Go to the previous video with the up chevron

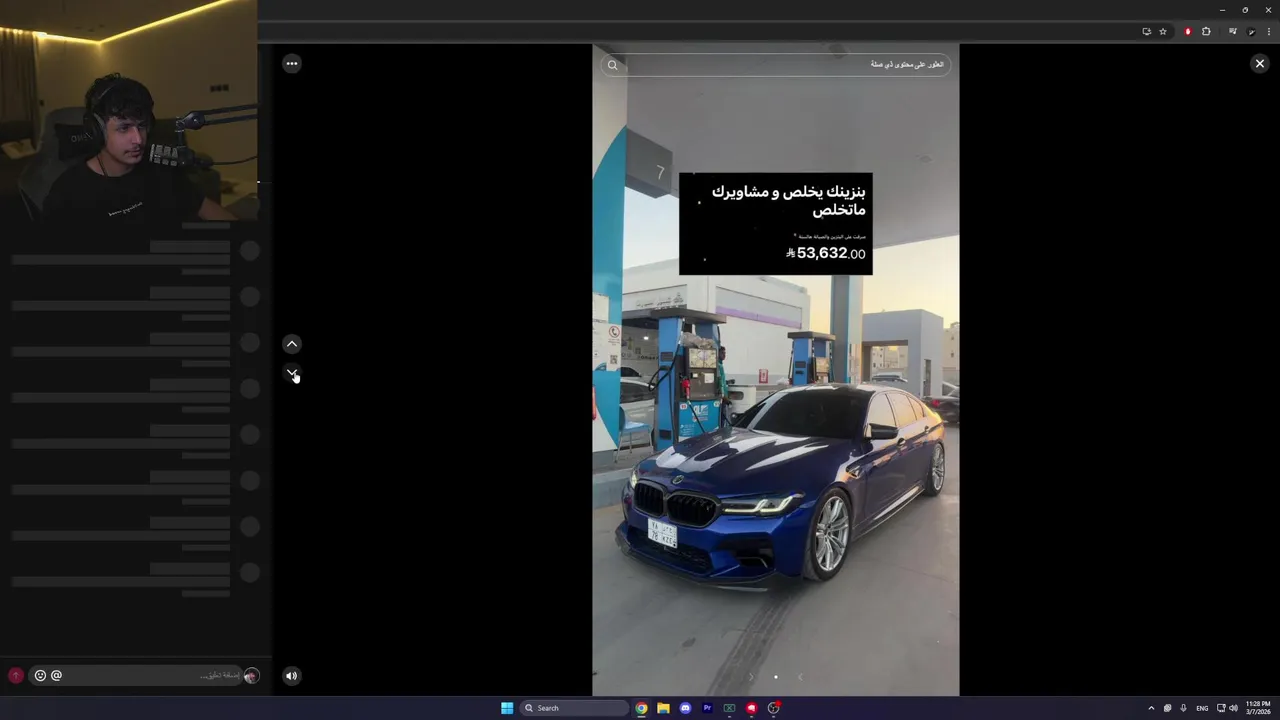coord(291,344)
